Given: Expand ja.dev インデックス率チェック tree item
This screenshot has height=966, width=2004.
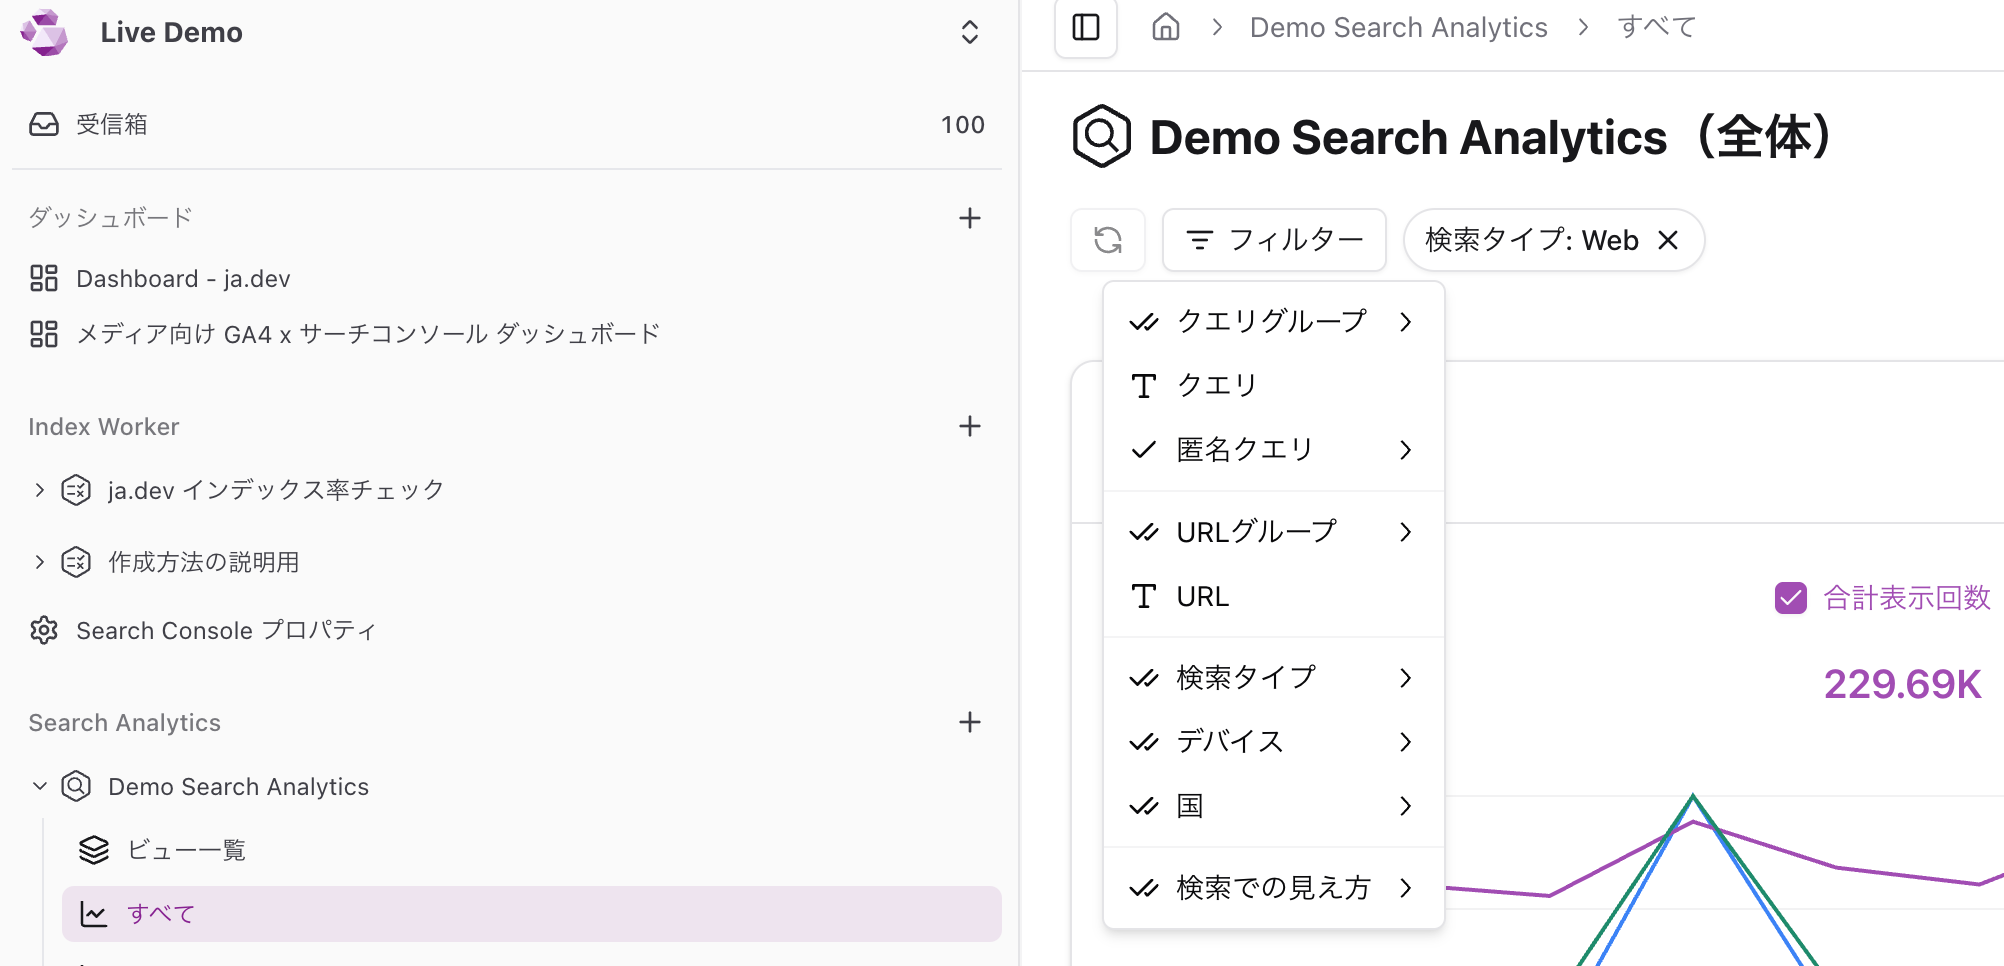Looking at the screenshot, I should click(39, 490).
